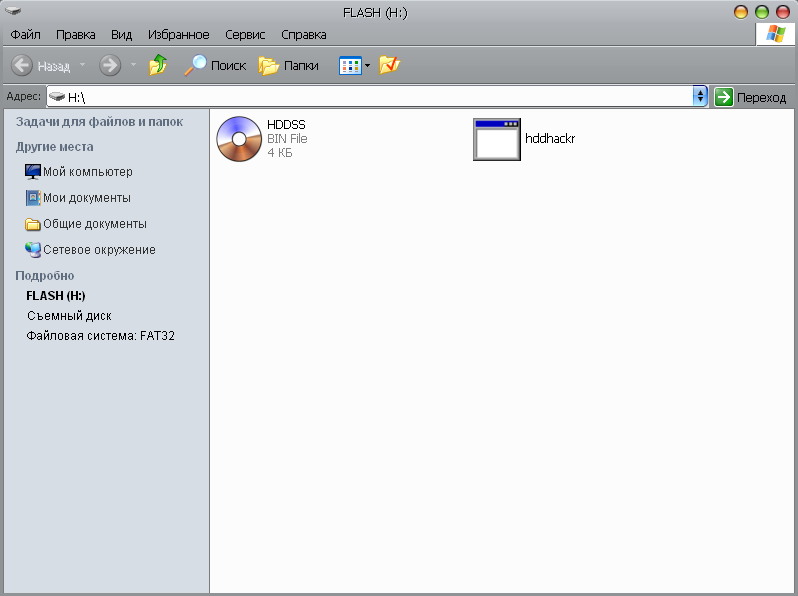
Task: Click the Сетевое окружение network icon
Action: (33, 249)
